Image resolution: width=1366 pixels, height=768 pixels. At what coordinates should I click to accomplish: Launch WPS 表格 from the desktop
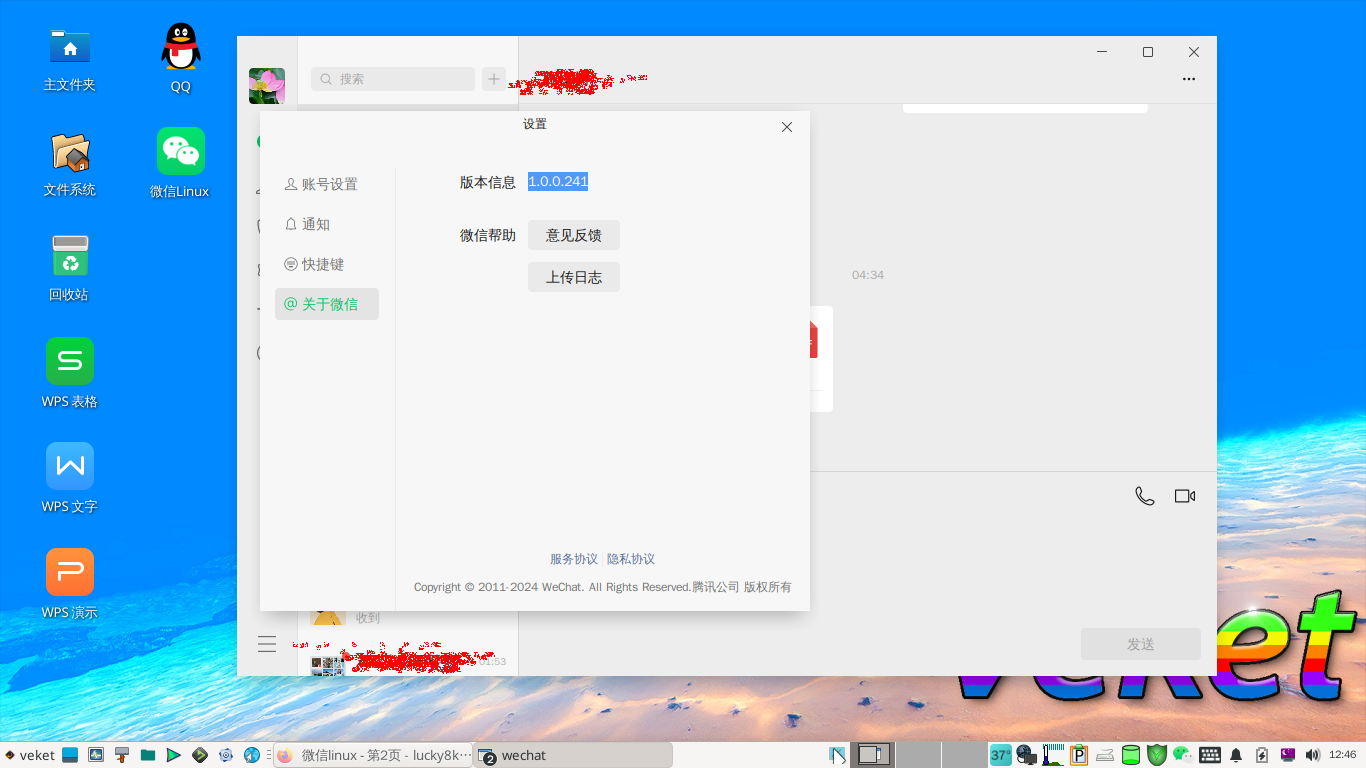pyautogui.click(x=69, y=373)
